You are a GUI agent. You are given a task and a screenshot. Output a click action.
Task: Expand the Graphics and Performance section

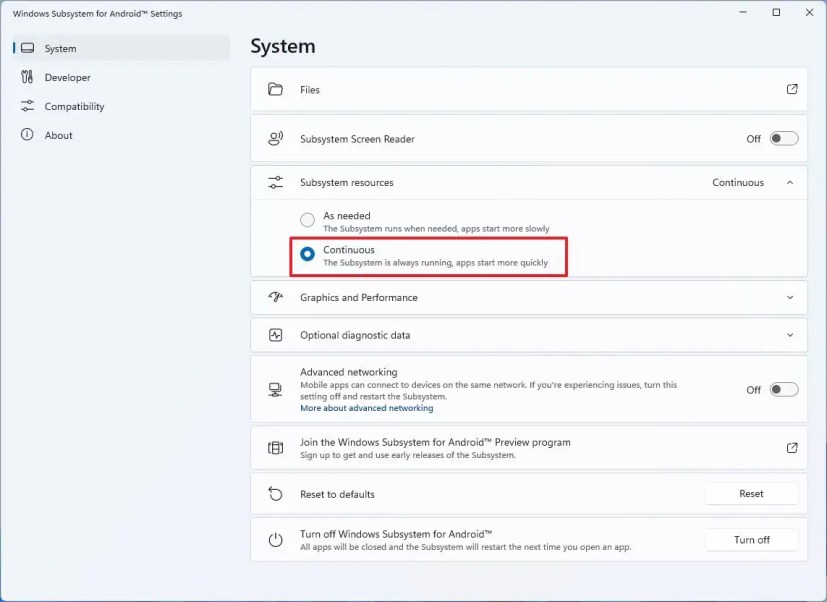tap(789, 297)
